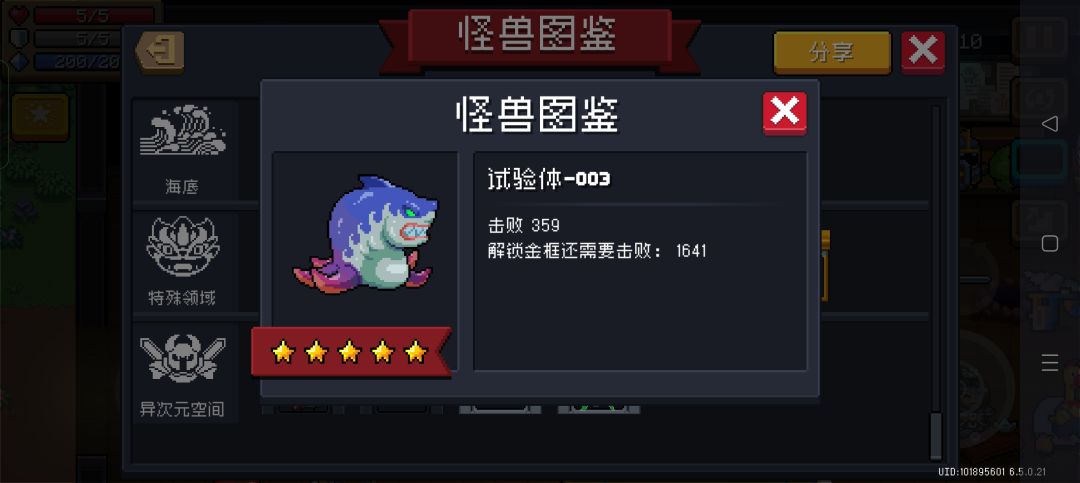Screen dimensions: 1080x483
Task: Tap the Android back triangle button
Action: tap(1049, 124)
